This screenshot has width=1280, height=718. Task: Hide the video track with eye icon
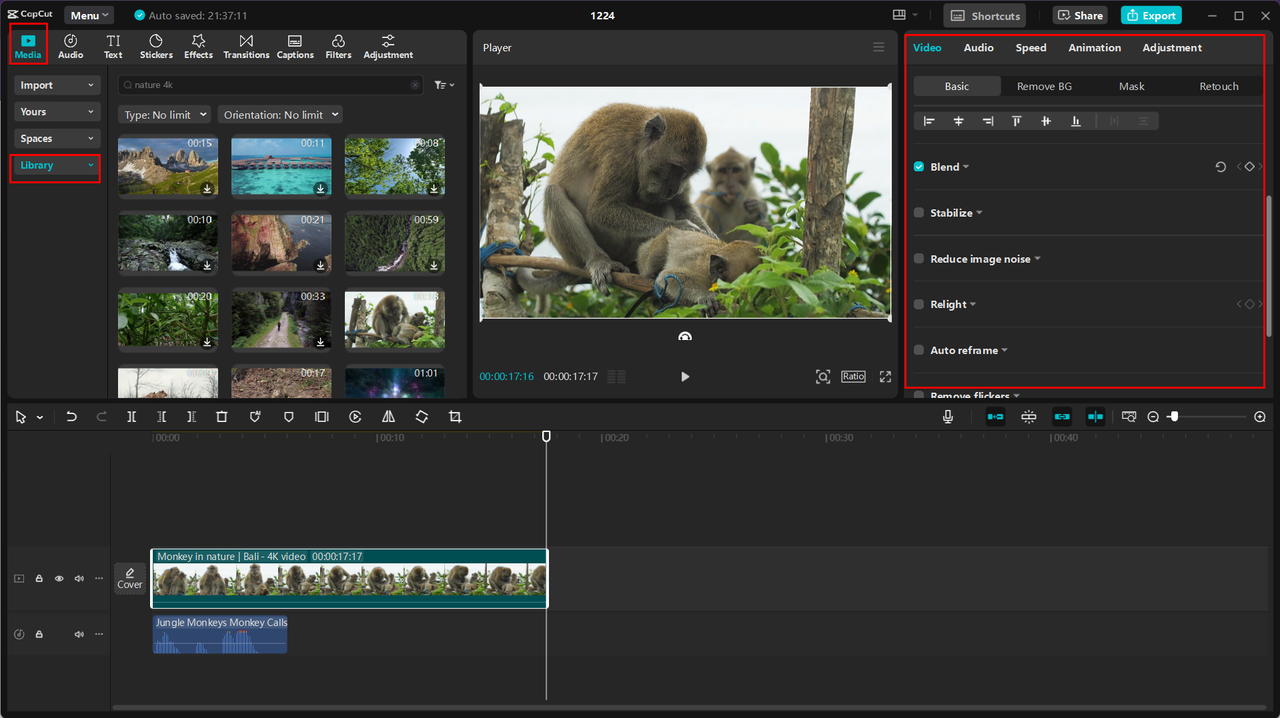[59, 578]
